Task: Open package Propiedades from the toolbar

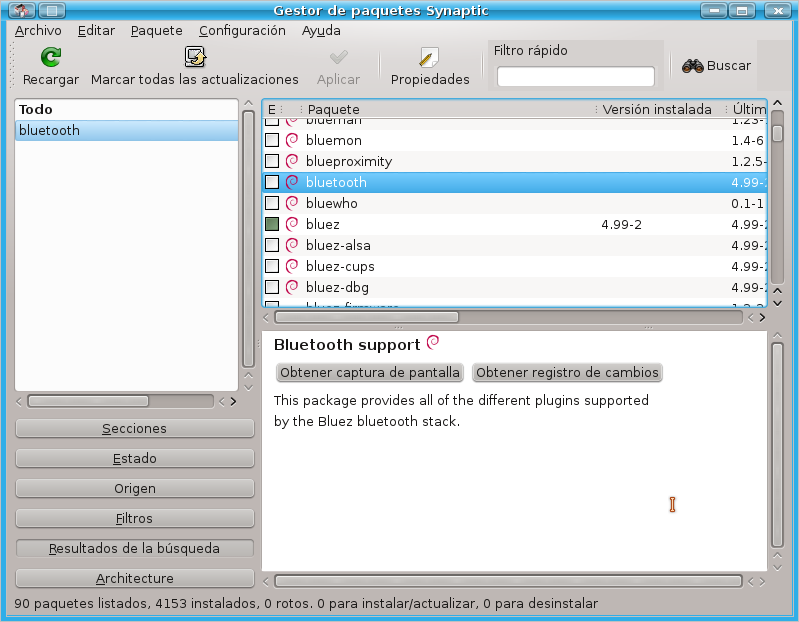Action: tap(430, 65)
